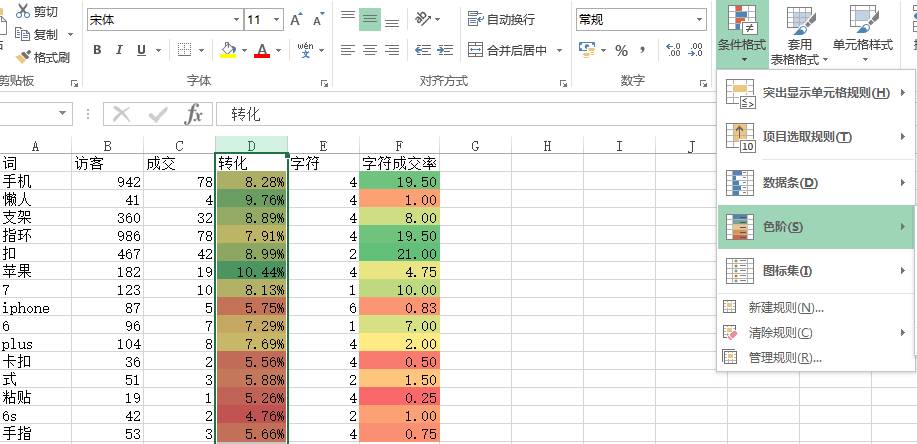Open font size 11 dropdown
The width and height of the screenshot is (917, 444).
277,20
